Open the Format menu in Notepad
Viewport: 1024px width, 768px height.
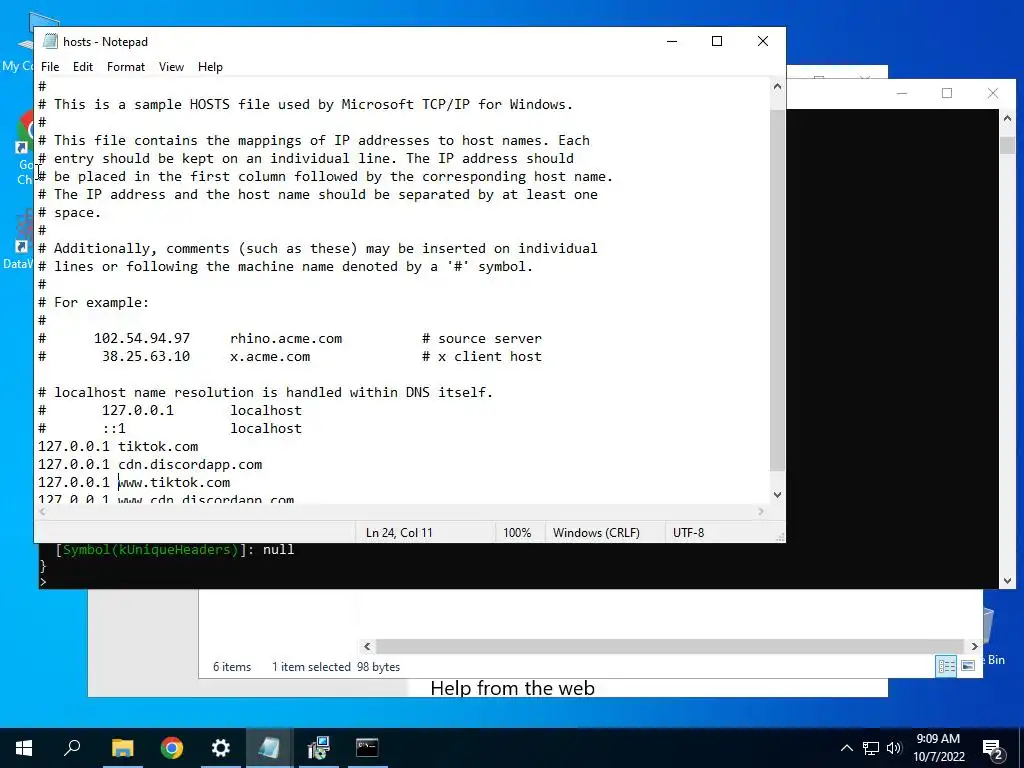[x=126, y=67]
